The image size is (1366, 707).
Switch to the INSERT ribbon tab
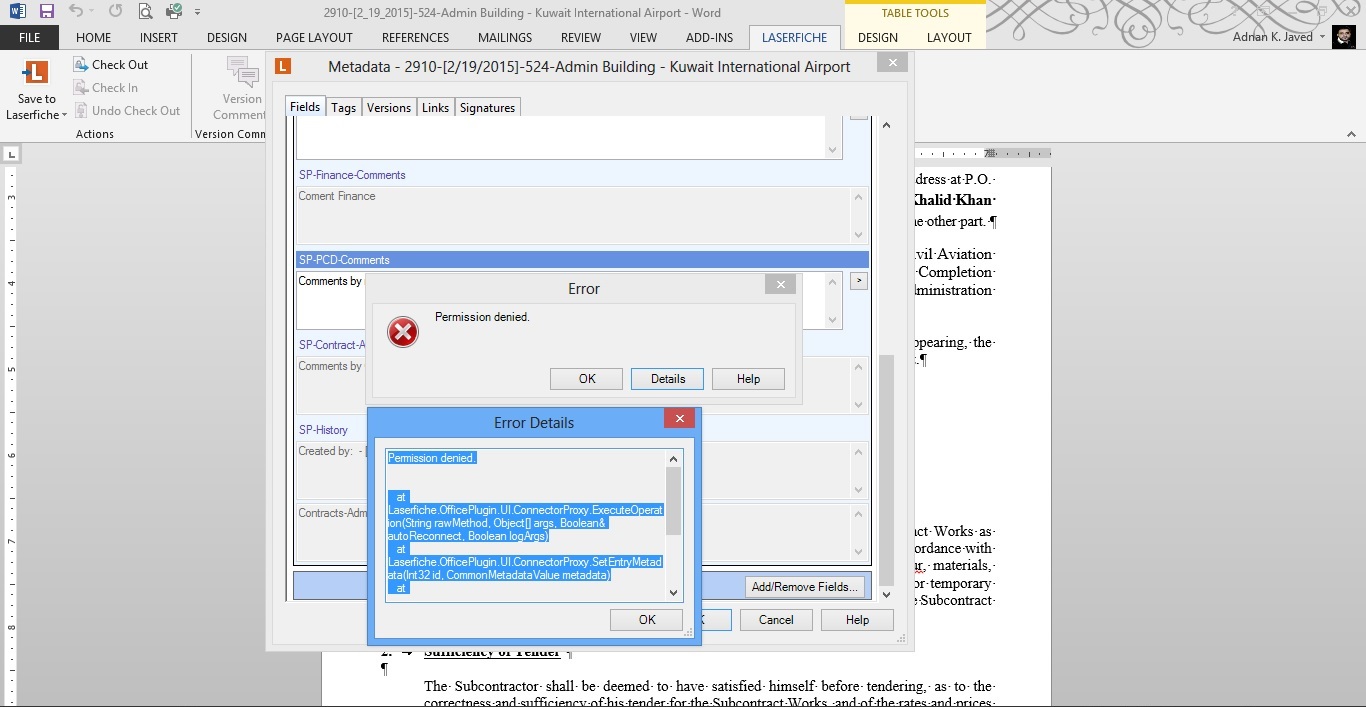click(159, 37)
